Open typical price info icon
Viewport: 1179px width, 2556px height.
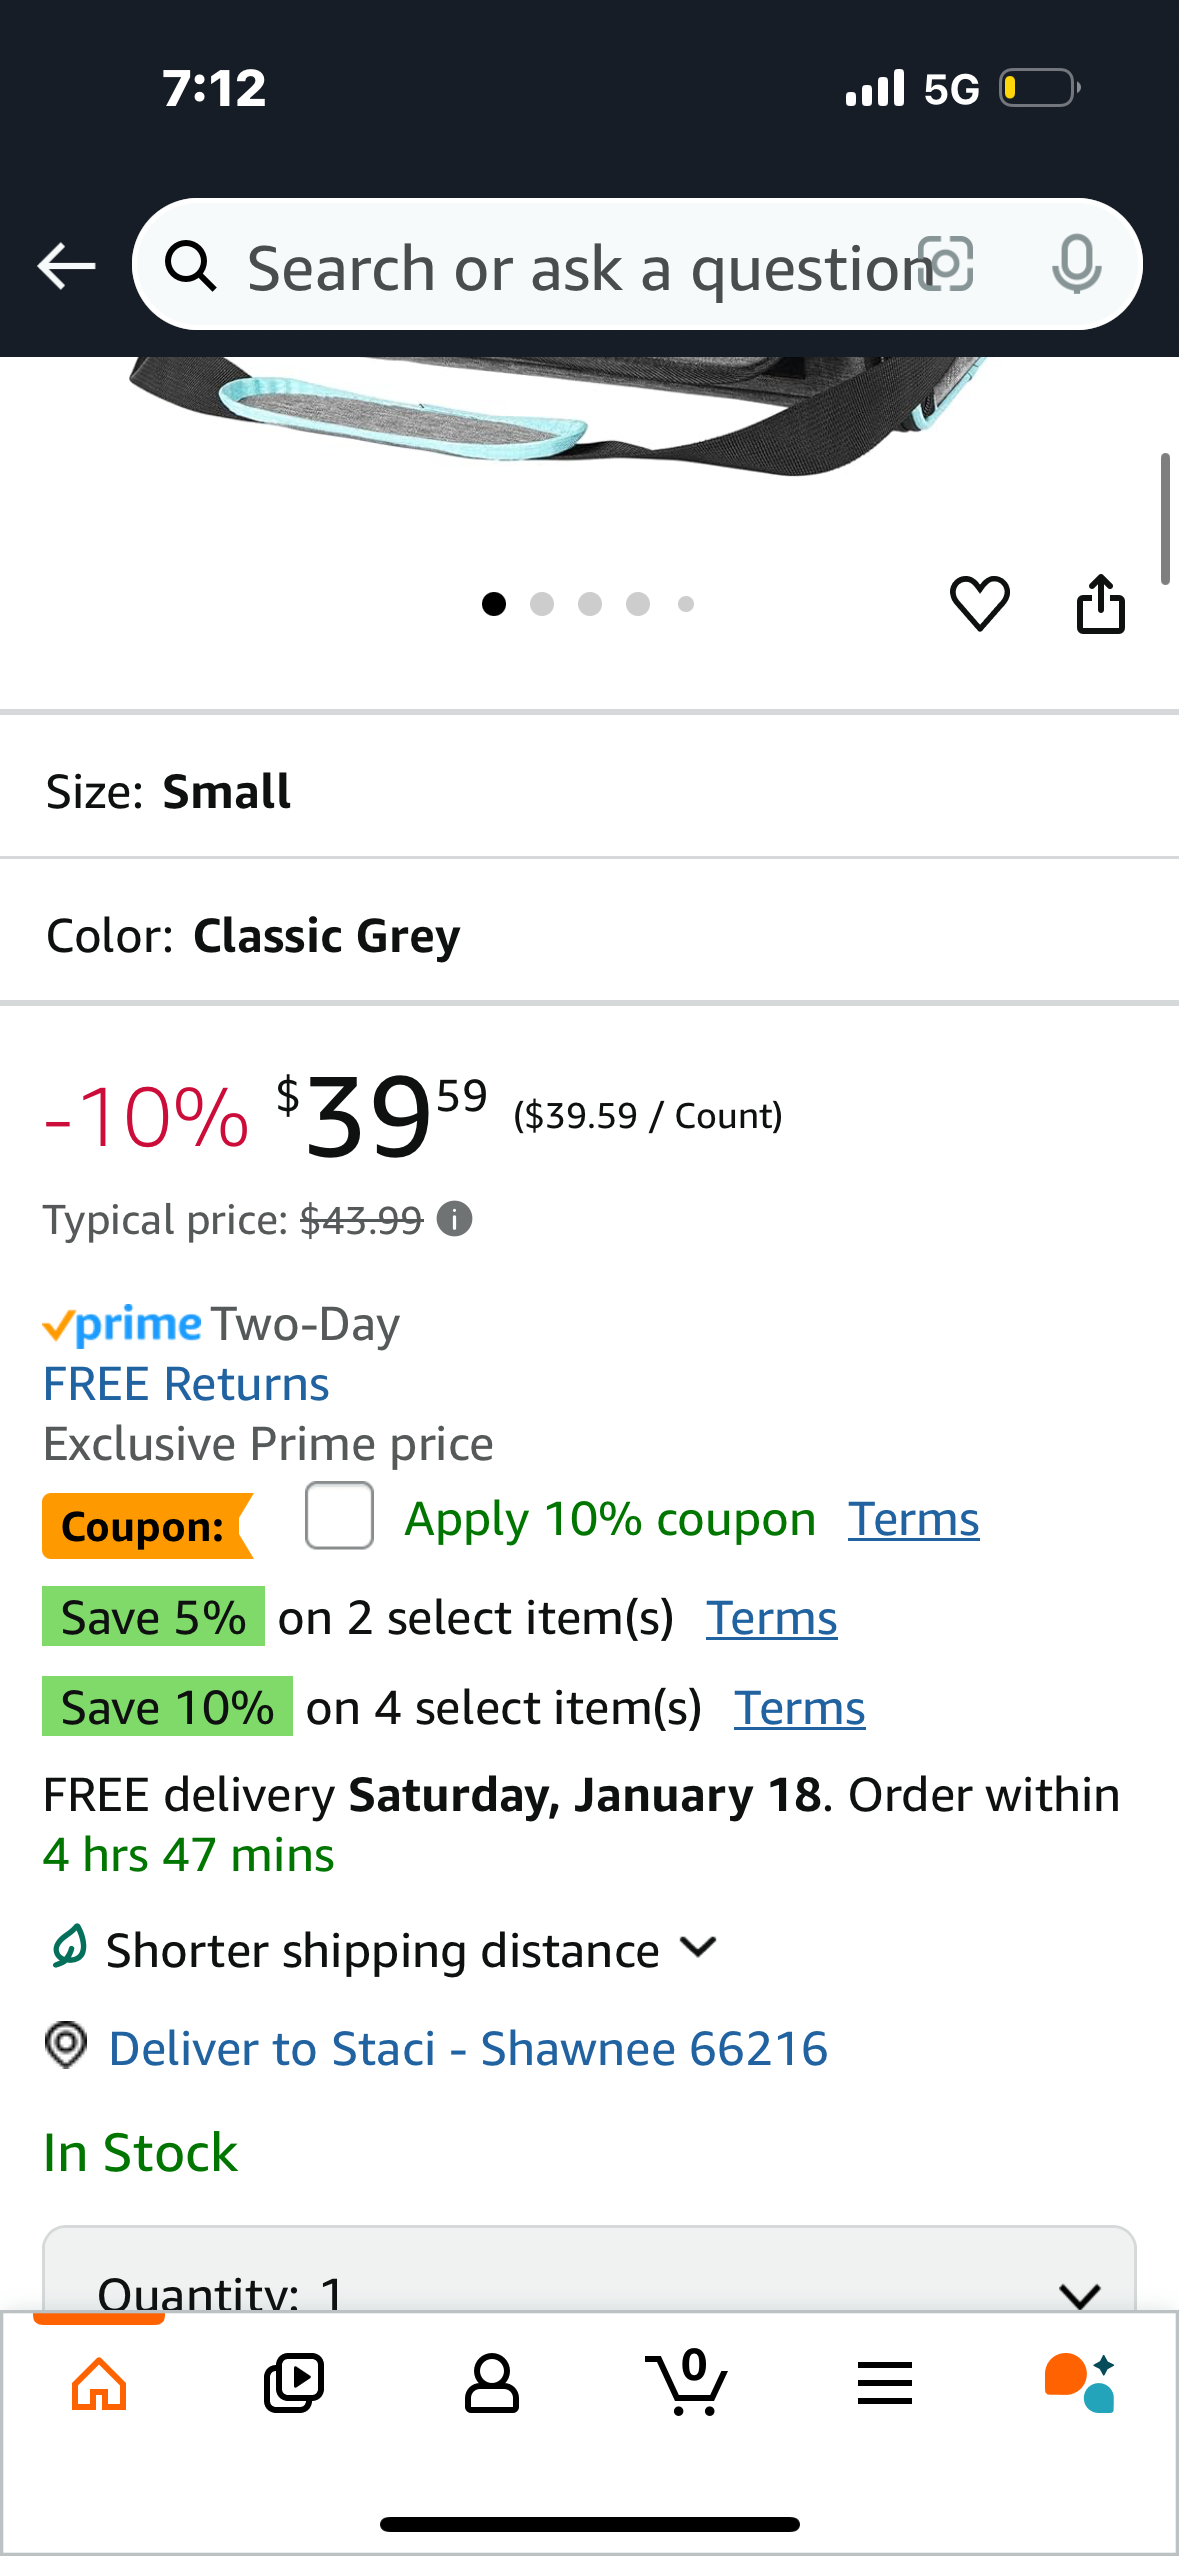[455, 1219]
